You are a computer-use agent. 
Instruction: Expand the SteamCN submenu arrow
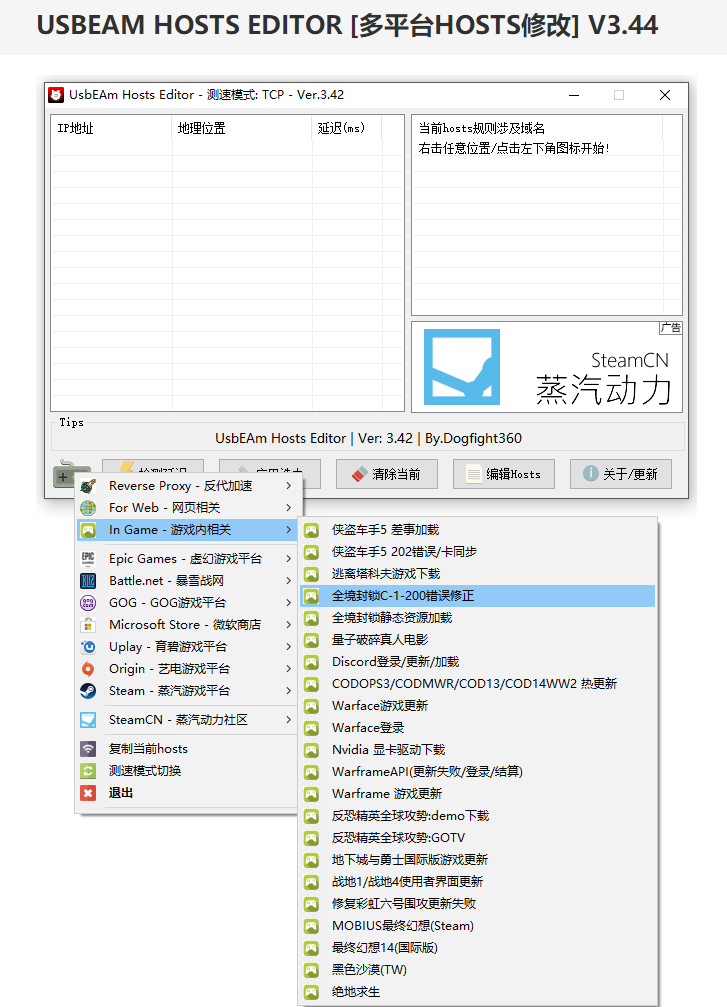(x=288, y=720)
